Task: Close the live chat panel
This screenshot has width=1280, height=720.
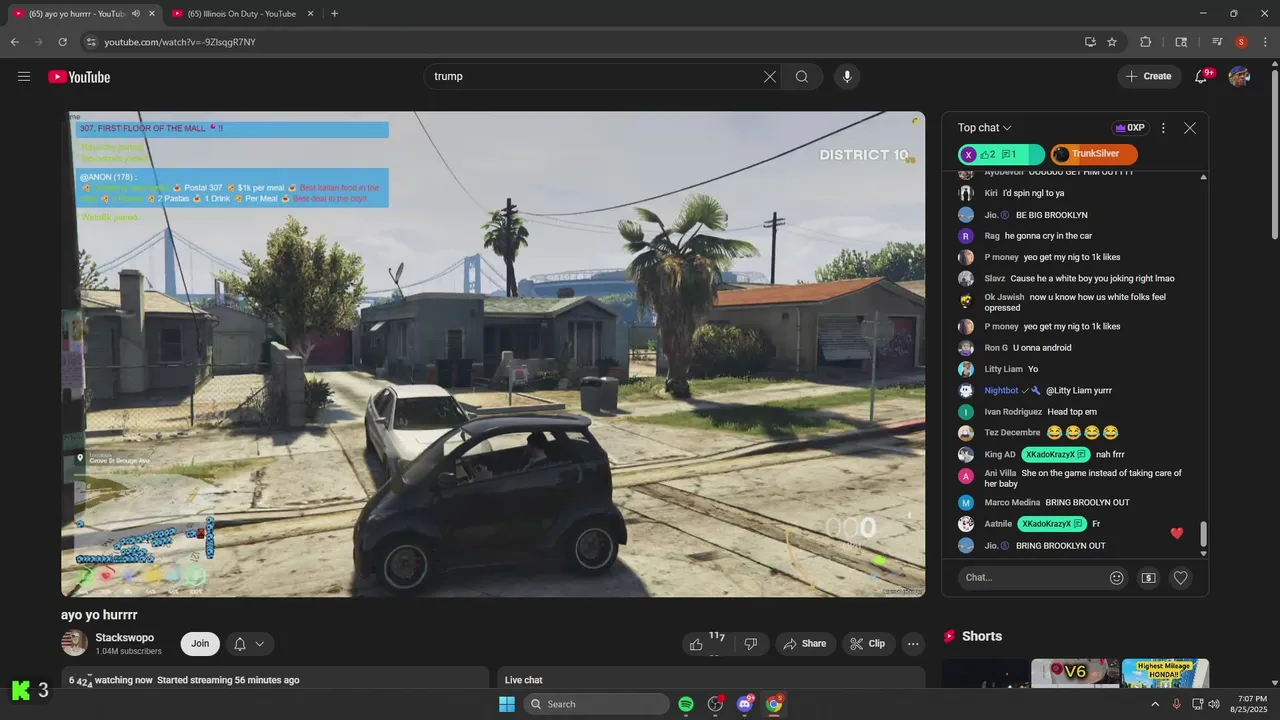Action: [1190, 128]
